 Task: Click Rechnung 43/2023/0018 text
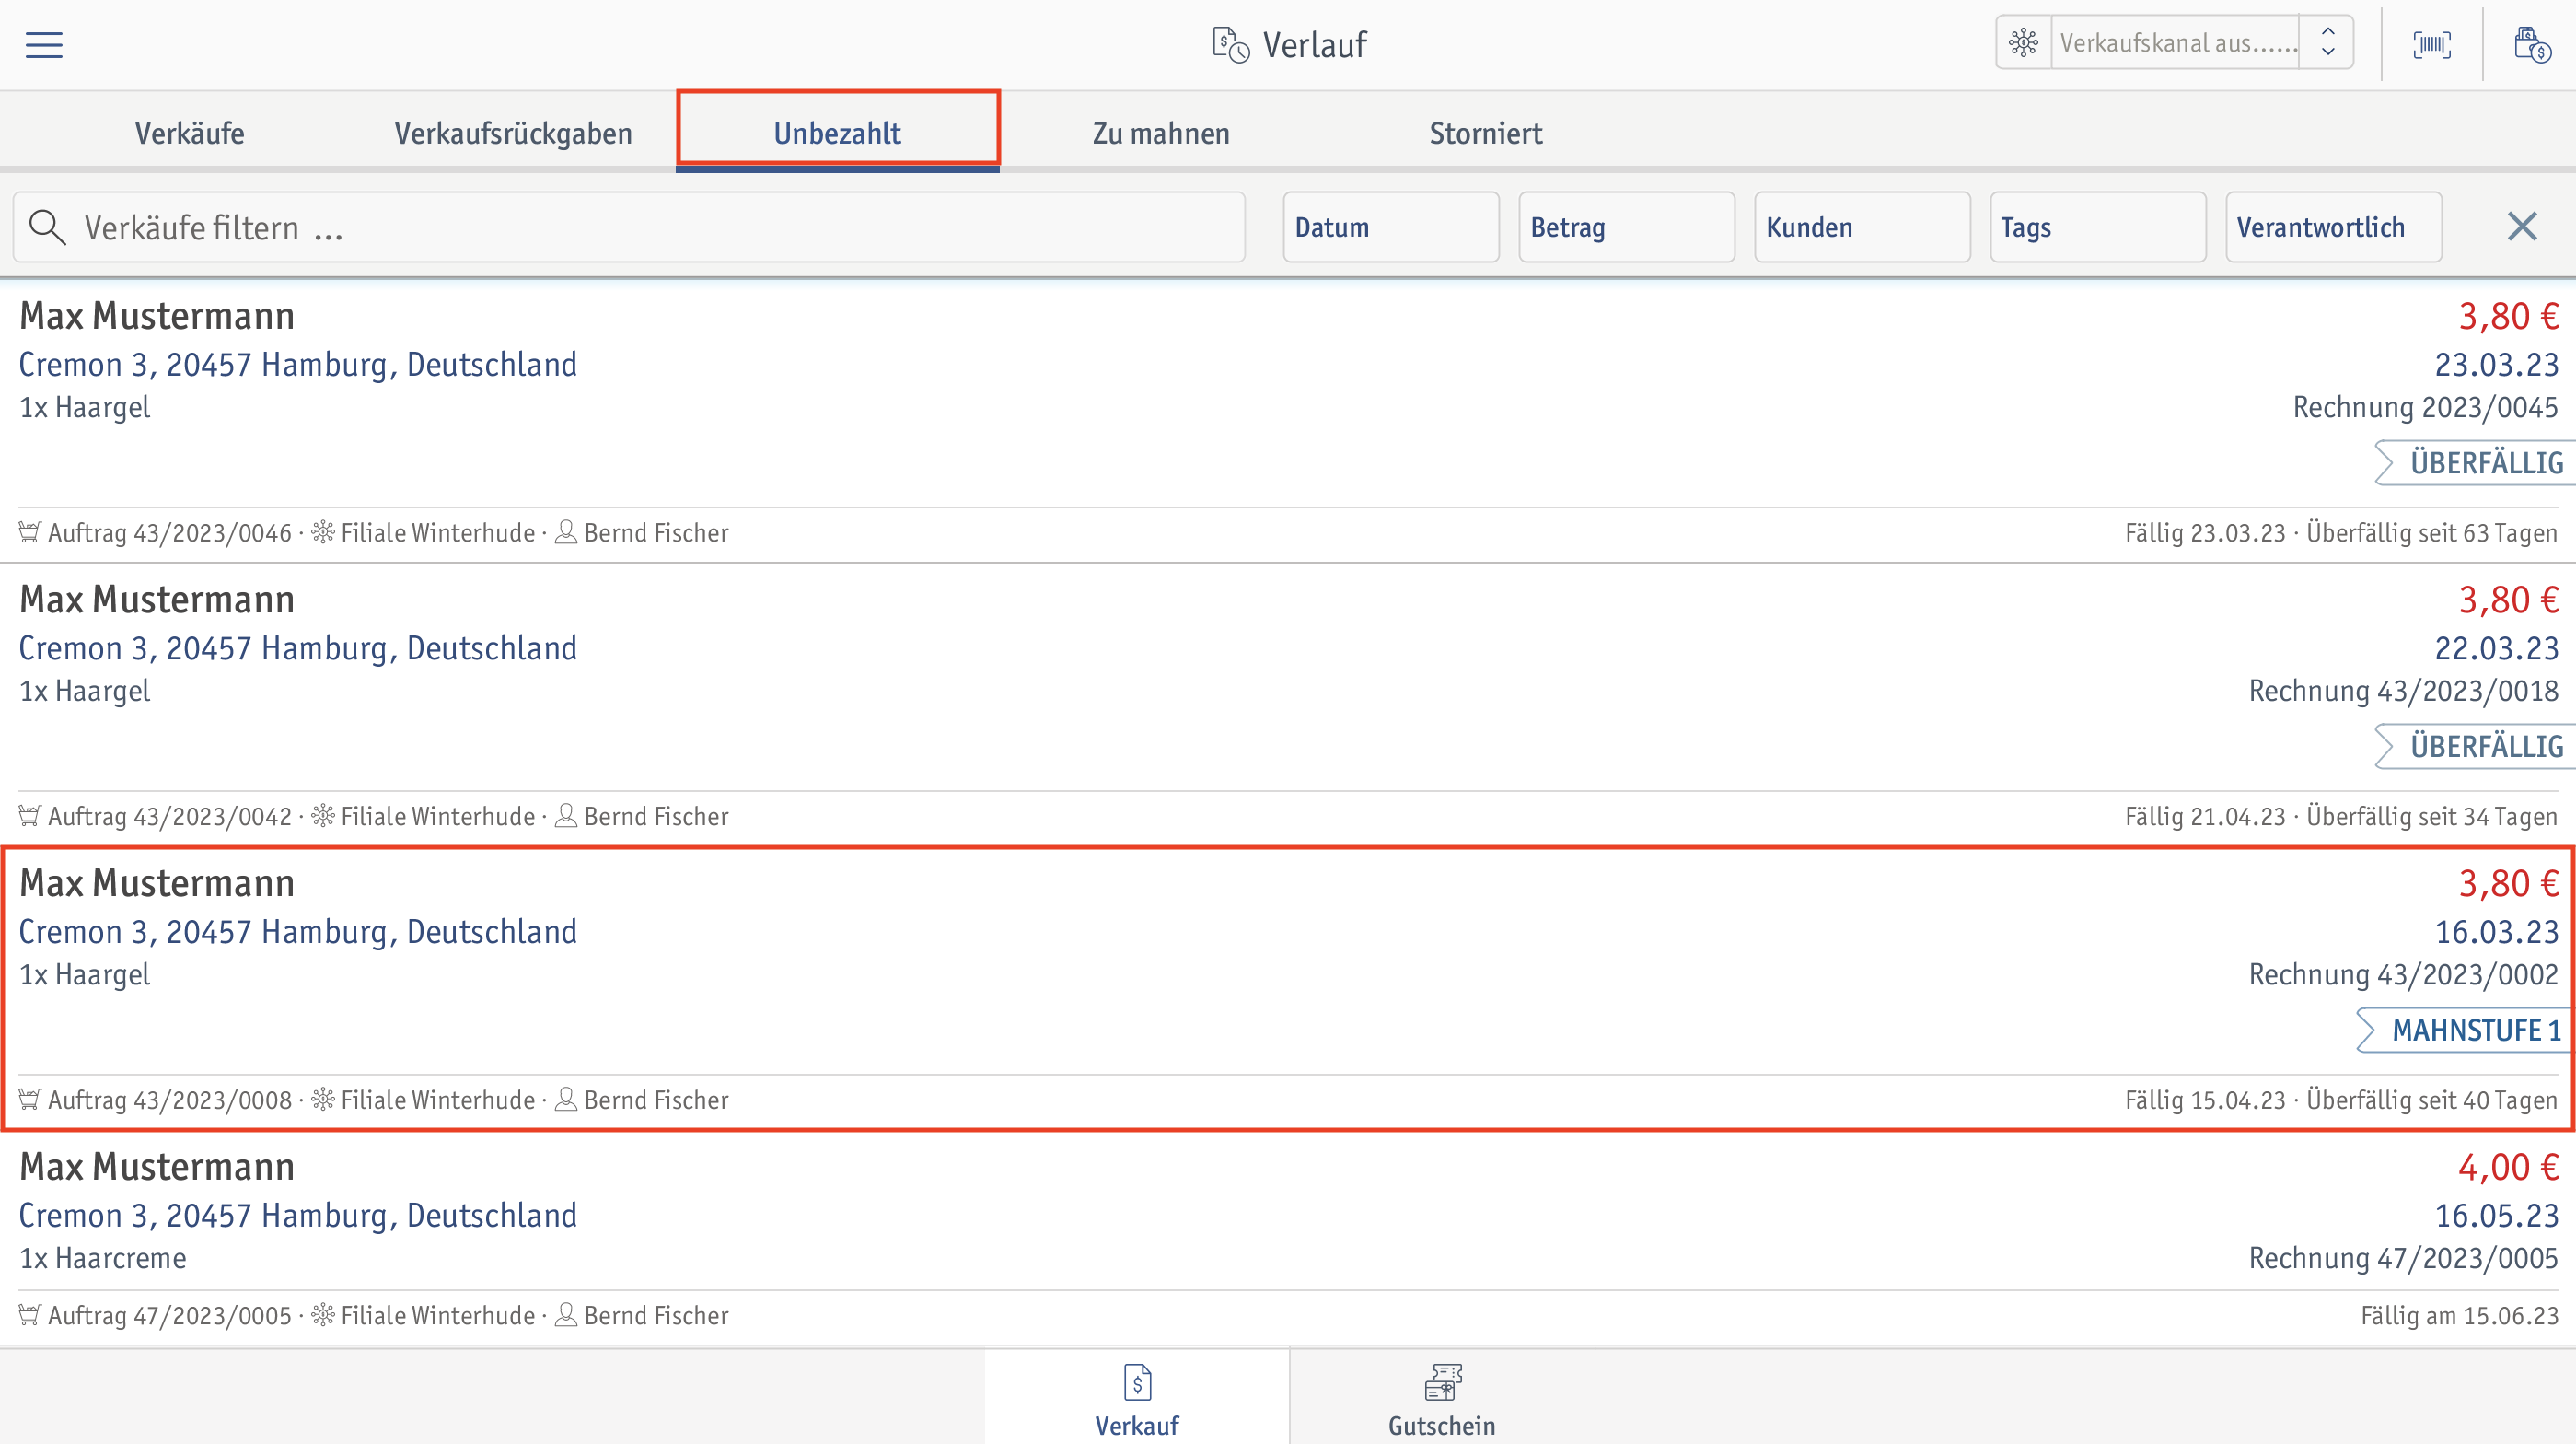click(2403, 691)
